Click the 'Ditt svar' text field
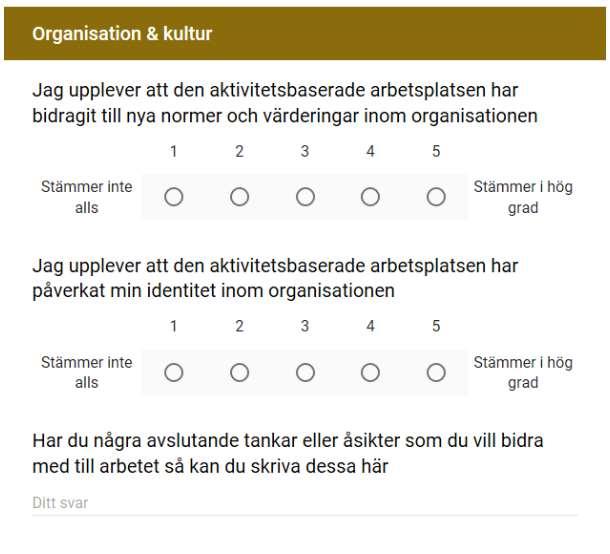The width and height of the screenshot is (610, 554). [305, 504]
